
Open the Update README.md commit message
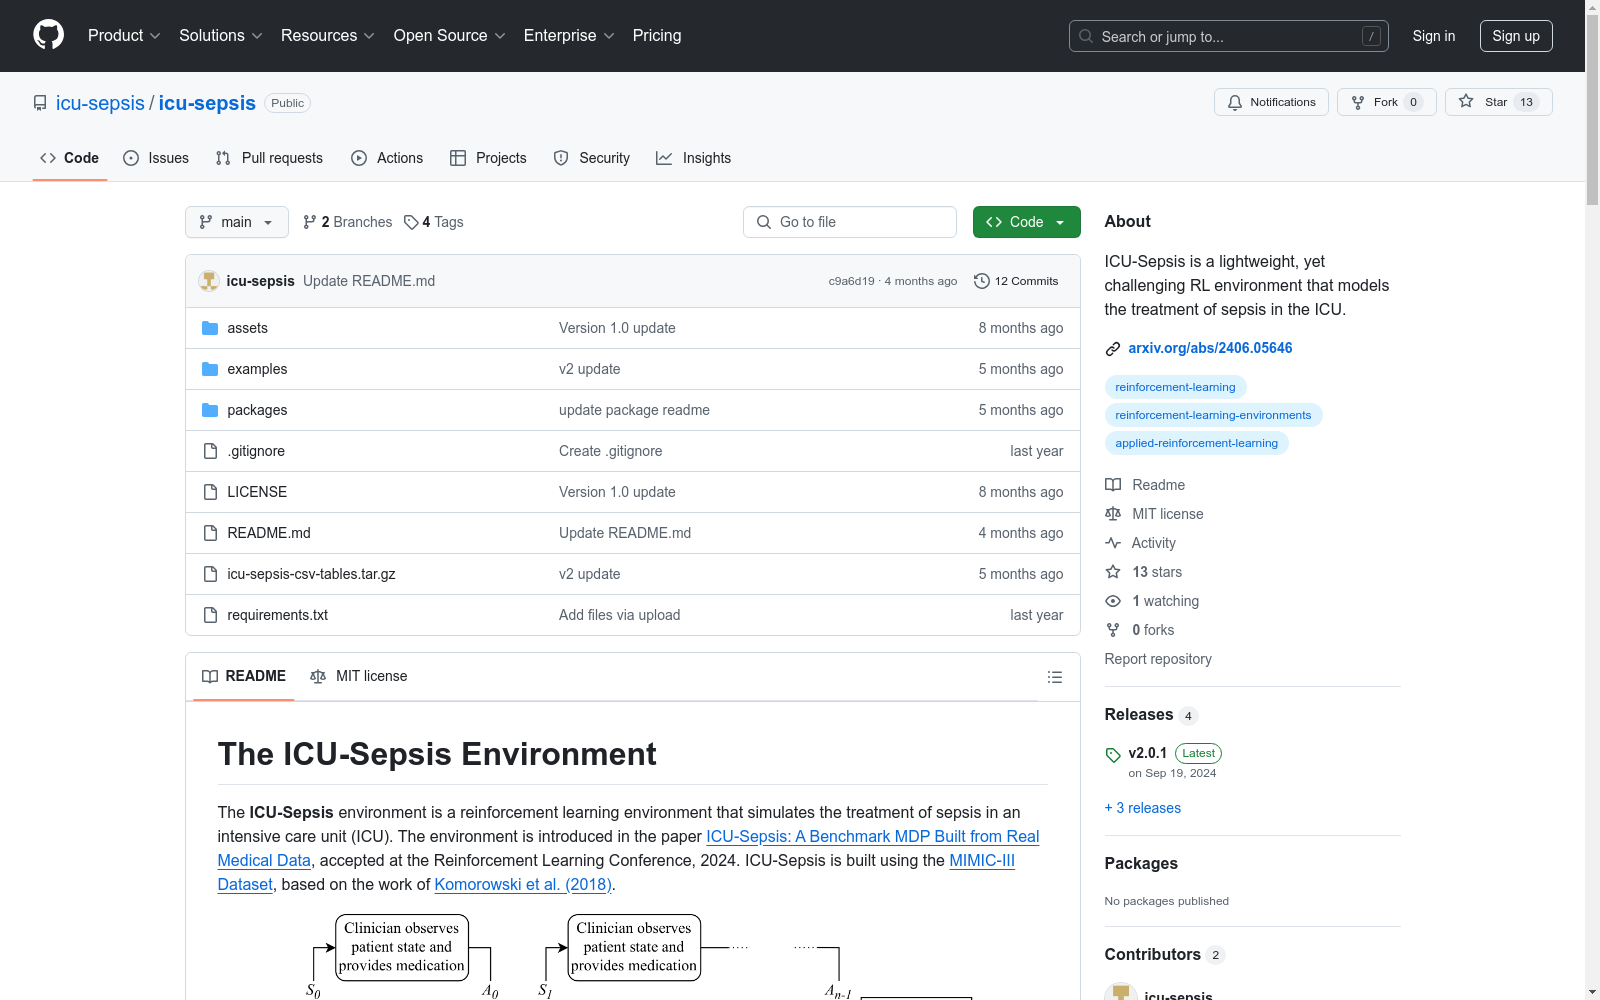tap(369, 281)
